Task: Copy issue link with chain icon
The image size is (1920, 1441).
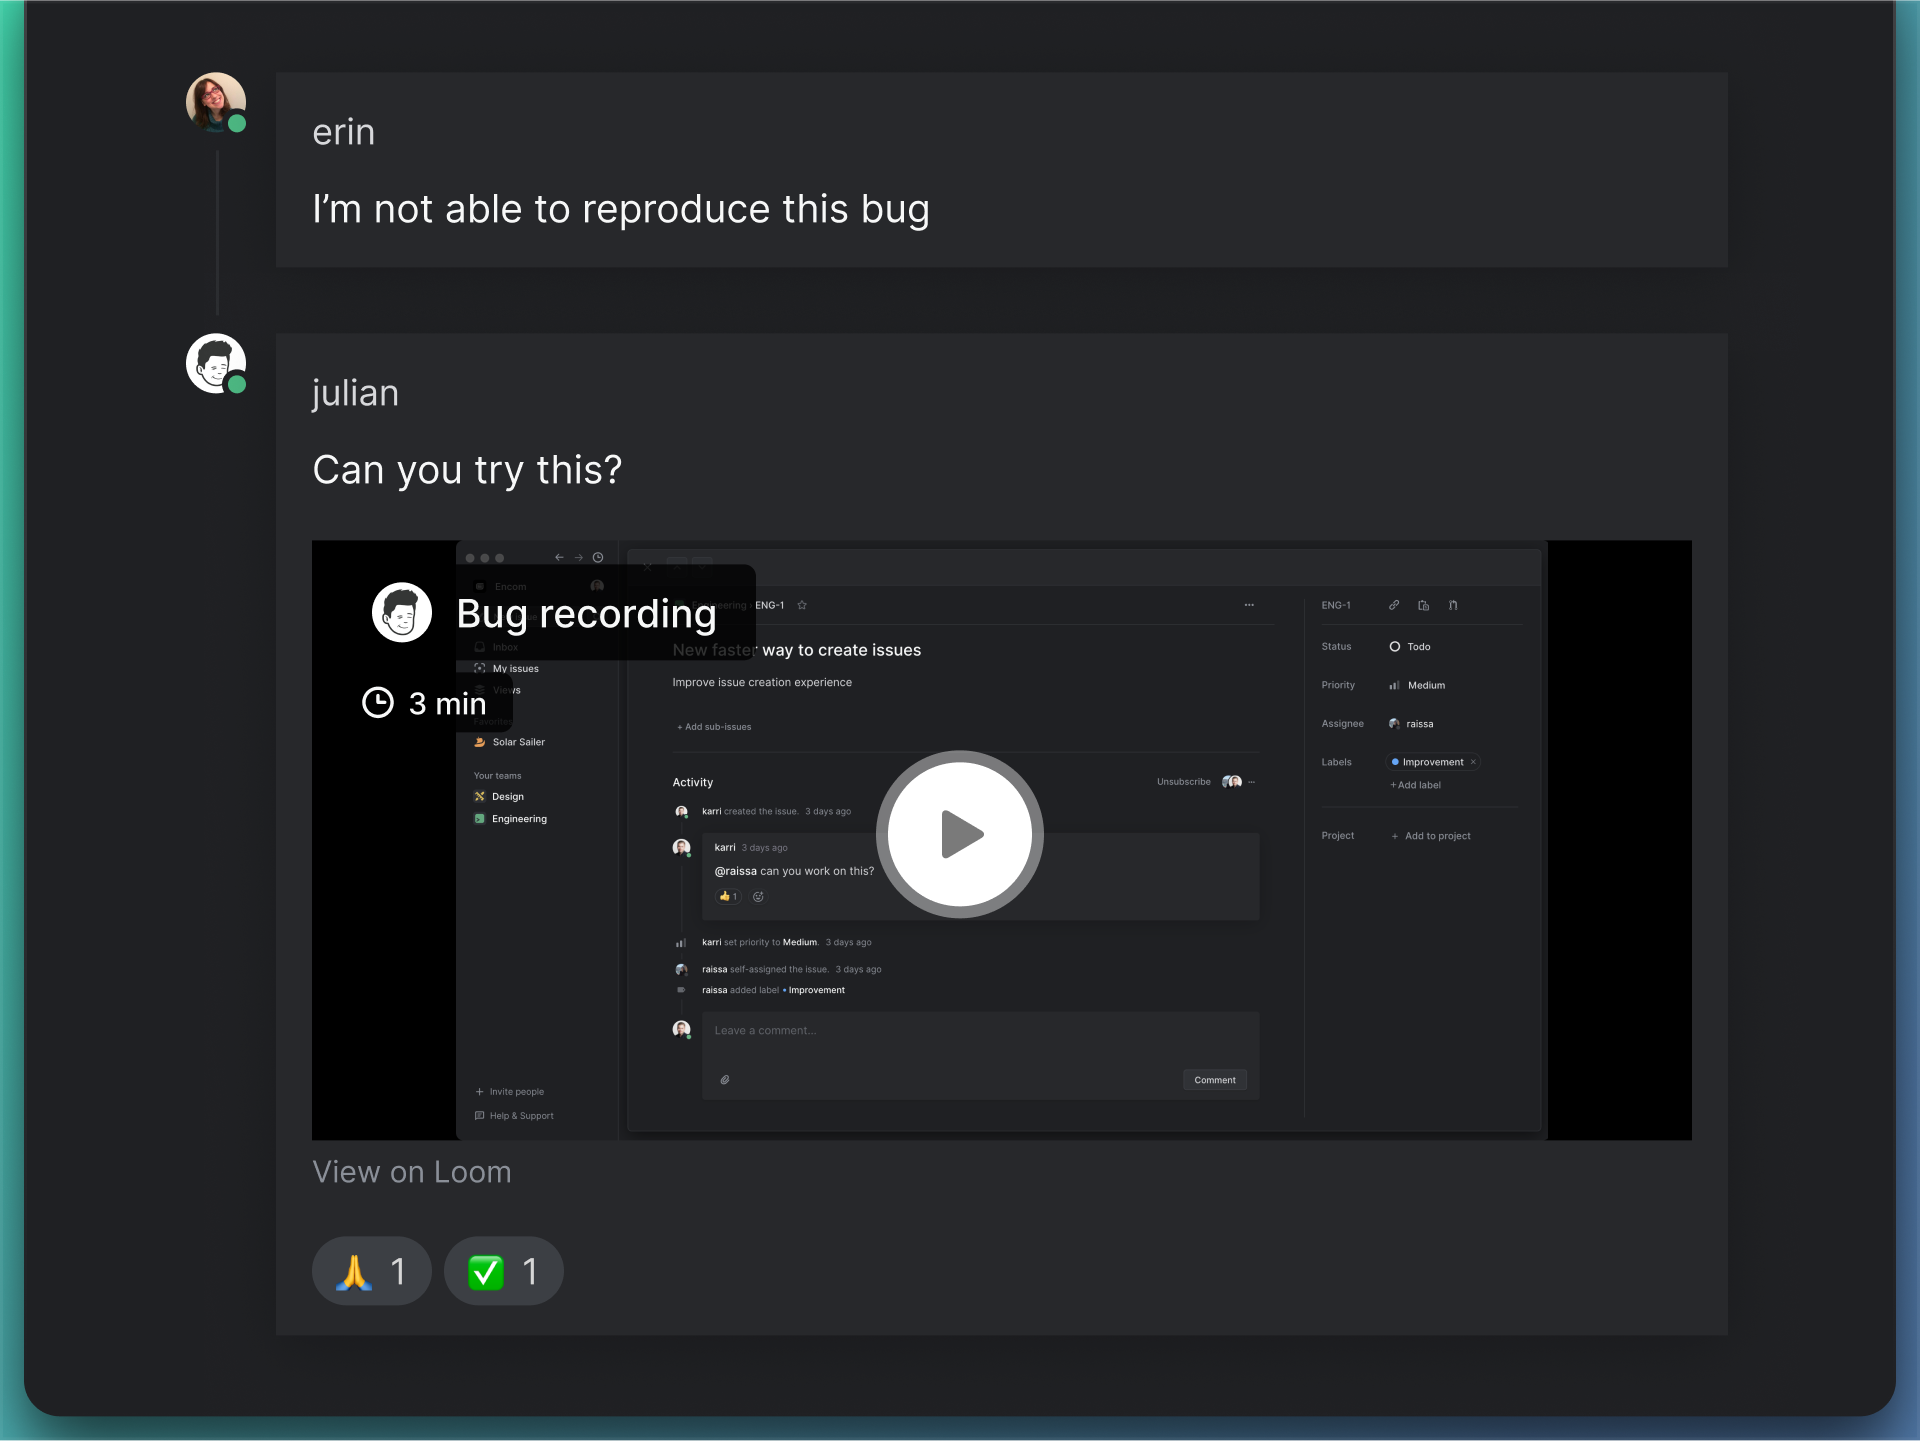Action: tap(1394, 605)
